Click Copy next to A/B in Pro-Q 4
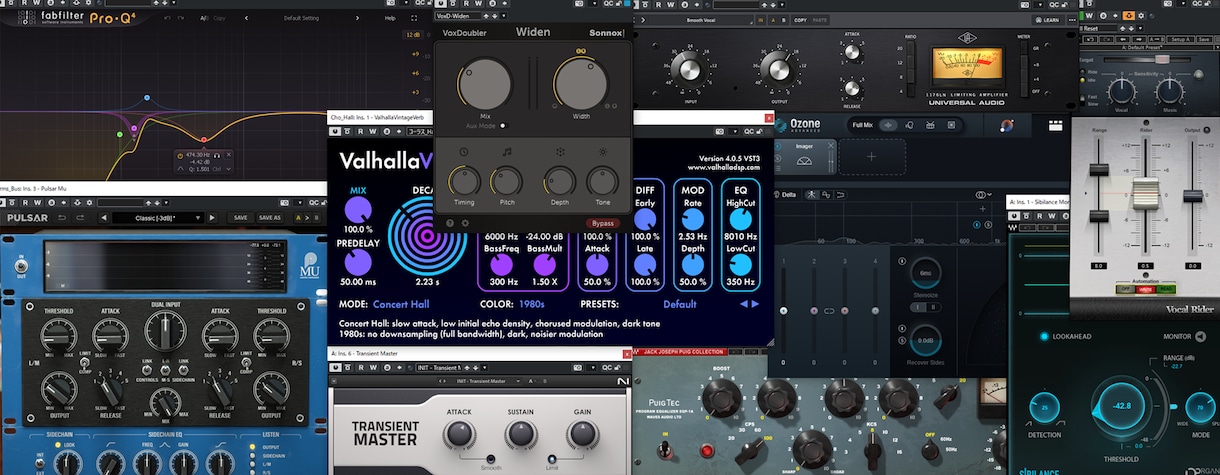 click(x=219, y=18)
